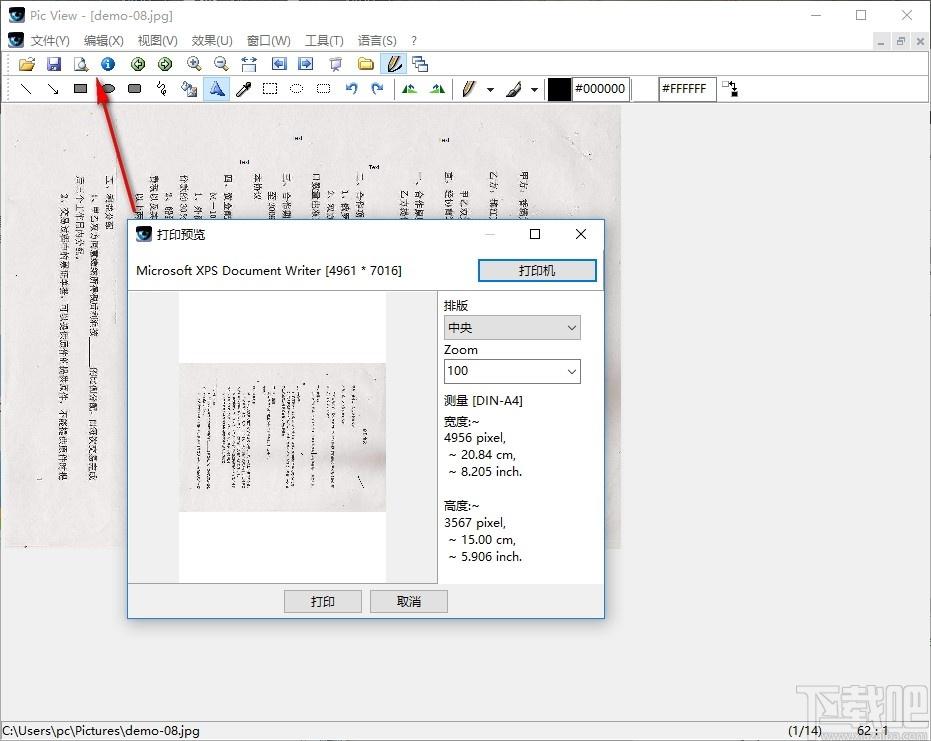Select the Freehand curve tool
The image size is (931, 741).
[162, 89]
